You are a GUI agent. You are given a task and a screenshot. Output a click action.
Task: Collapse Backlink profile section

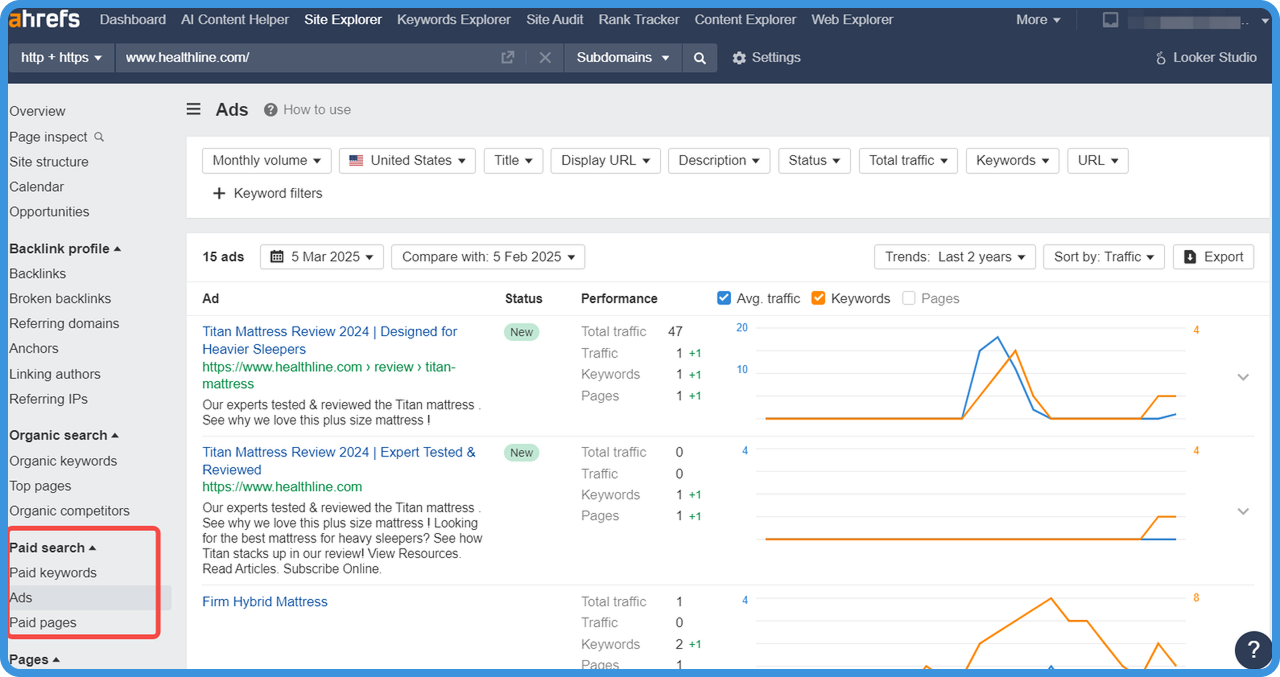(65, 249)
